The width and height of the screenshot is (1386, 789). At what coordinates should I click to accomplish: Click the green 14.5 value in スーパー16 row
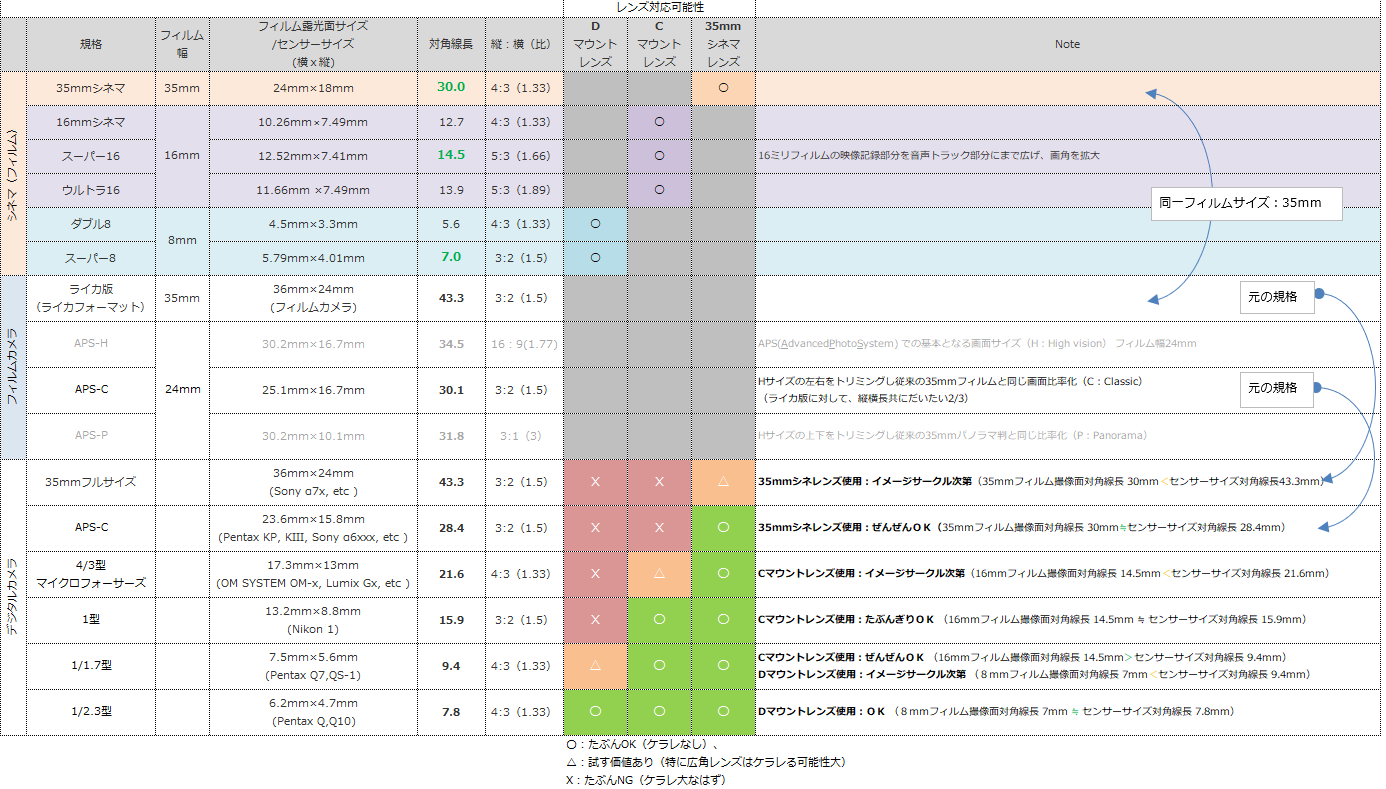[451, 156]
